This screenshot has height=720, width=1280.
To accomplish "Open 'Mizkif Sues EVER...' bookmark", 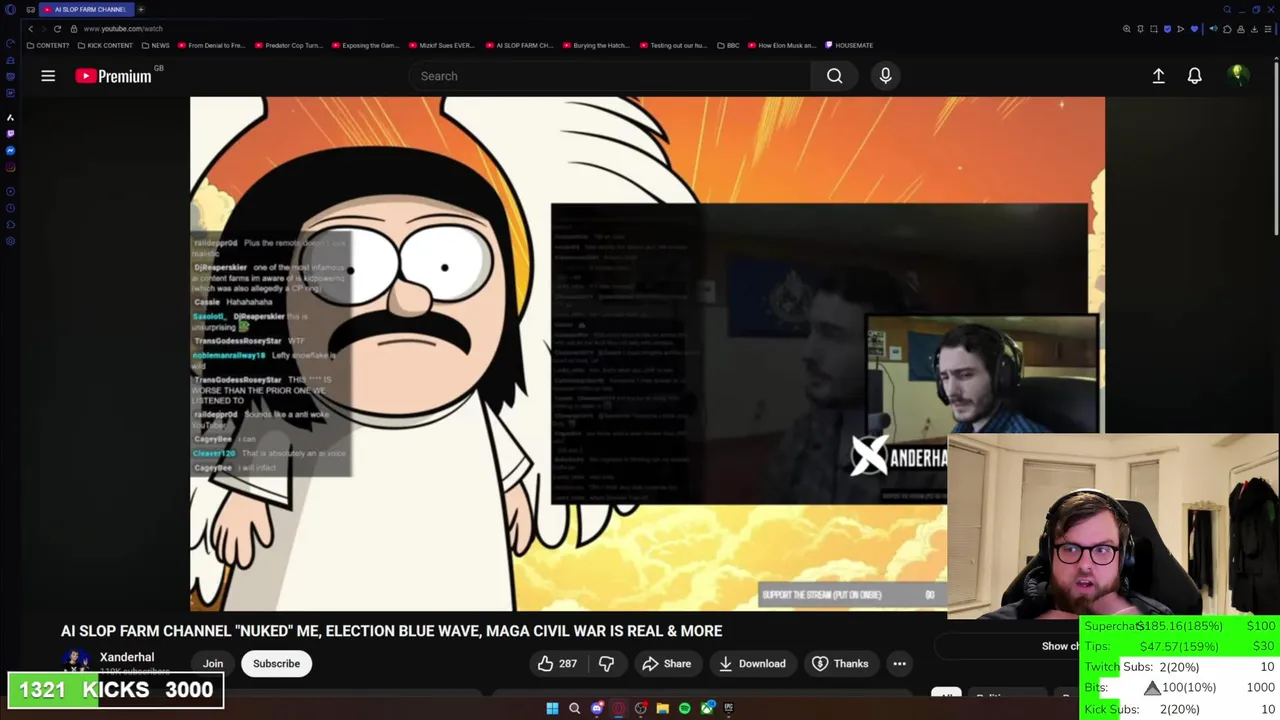I will click(x=442, y=45).
